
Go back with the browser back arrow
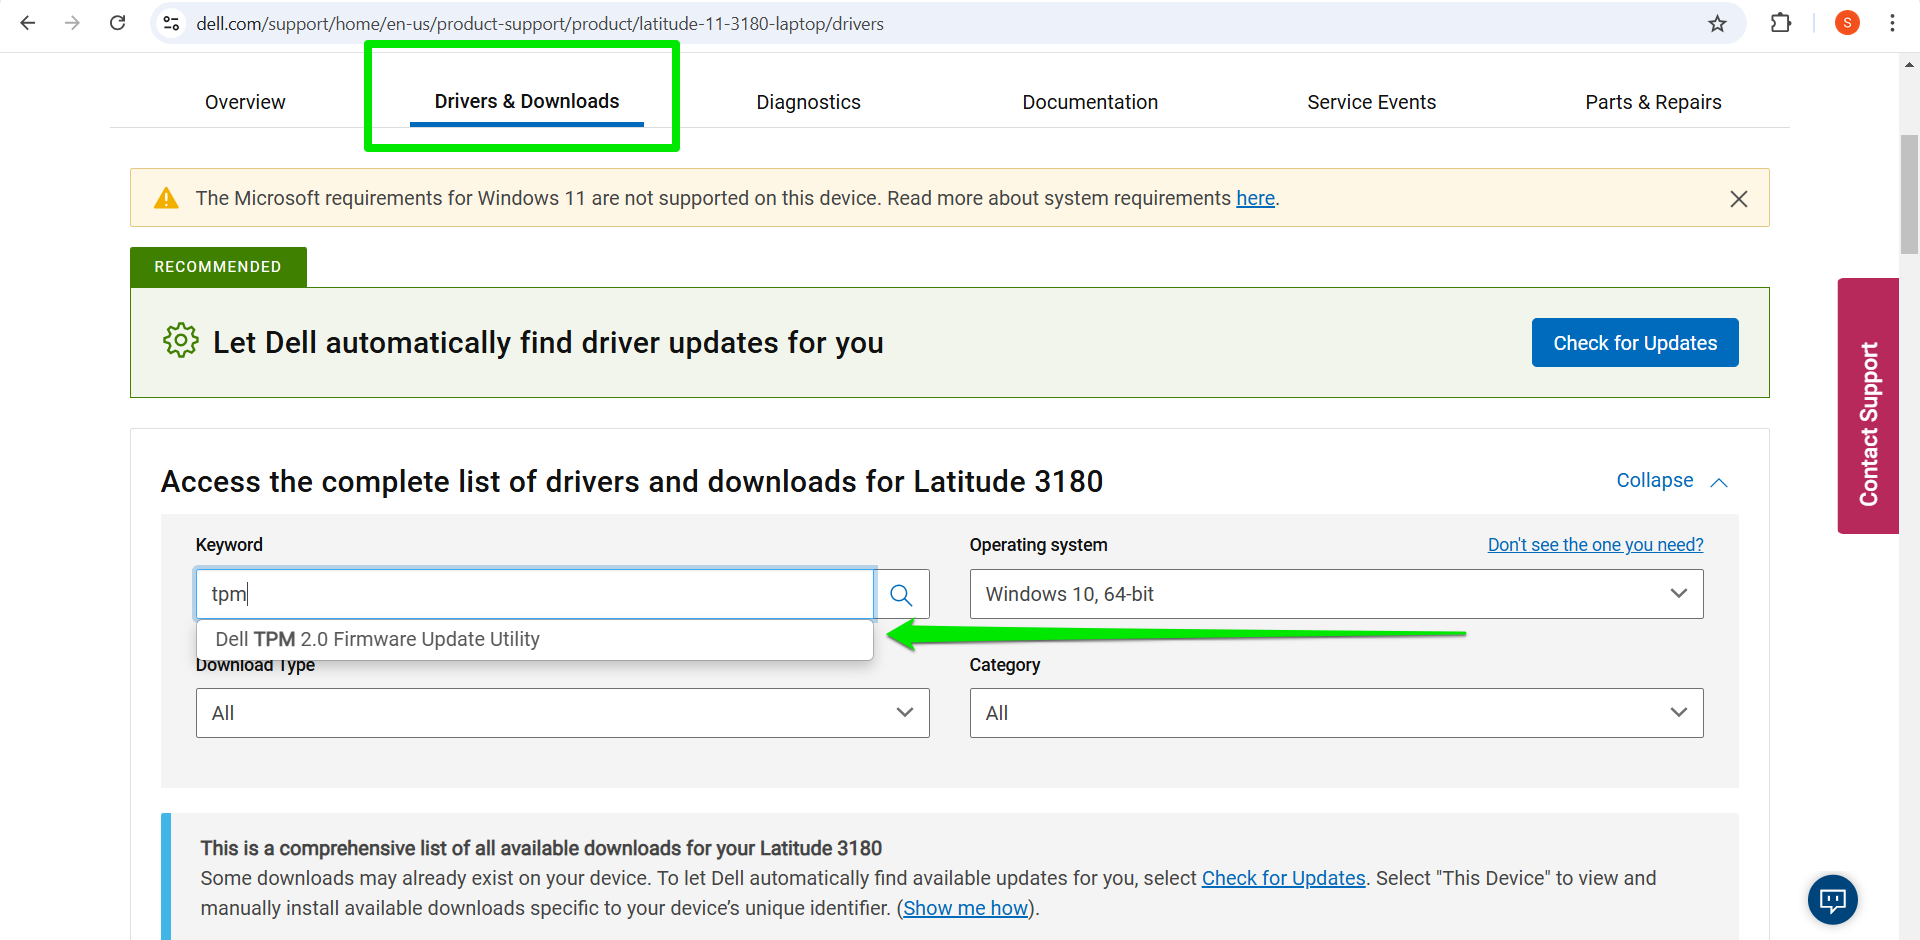(x=28, y=23)
